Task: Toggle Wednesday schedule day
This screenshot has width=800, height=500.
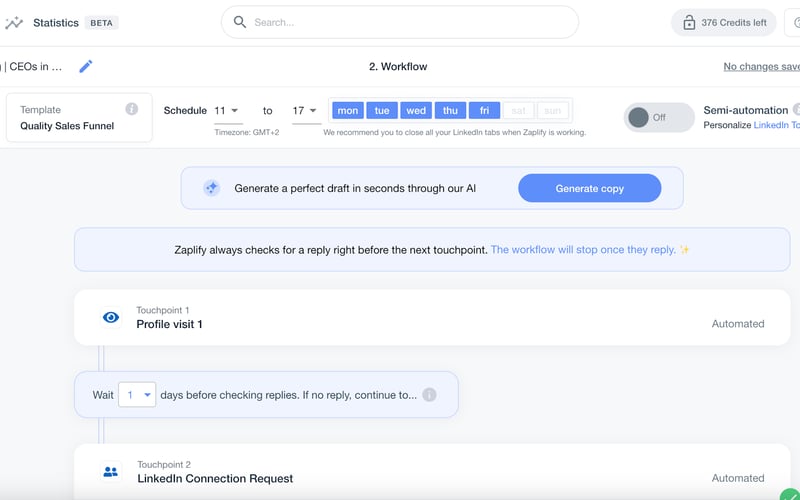Action: (416, 111)
